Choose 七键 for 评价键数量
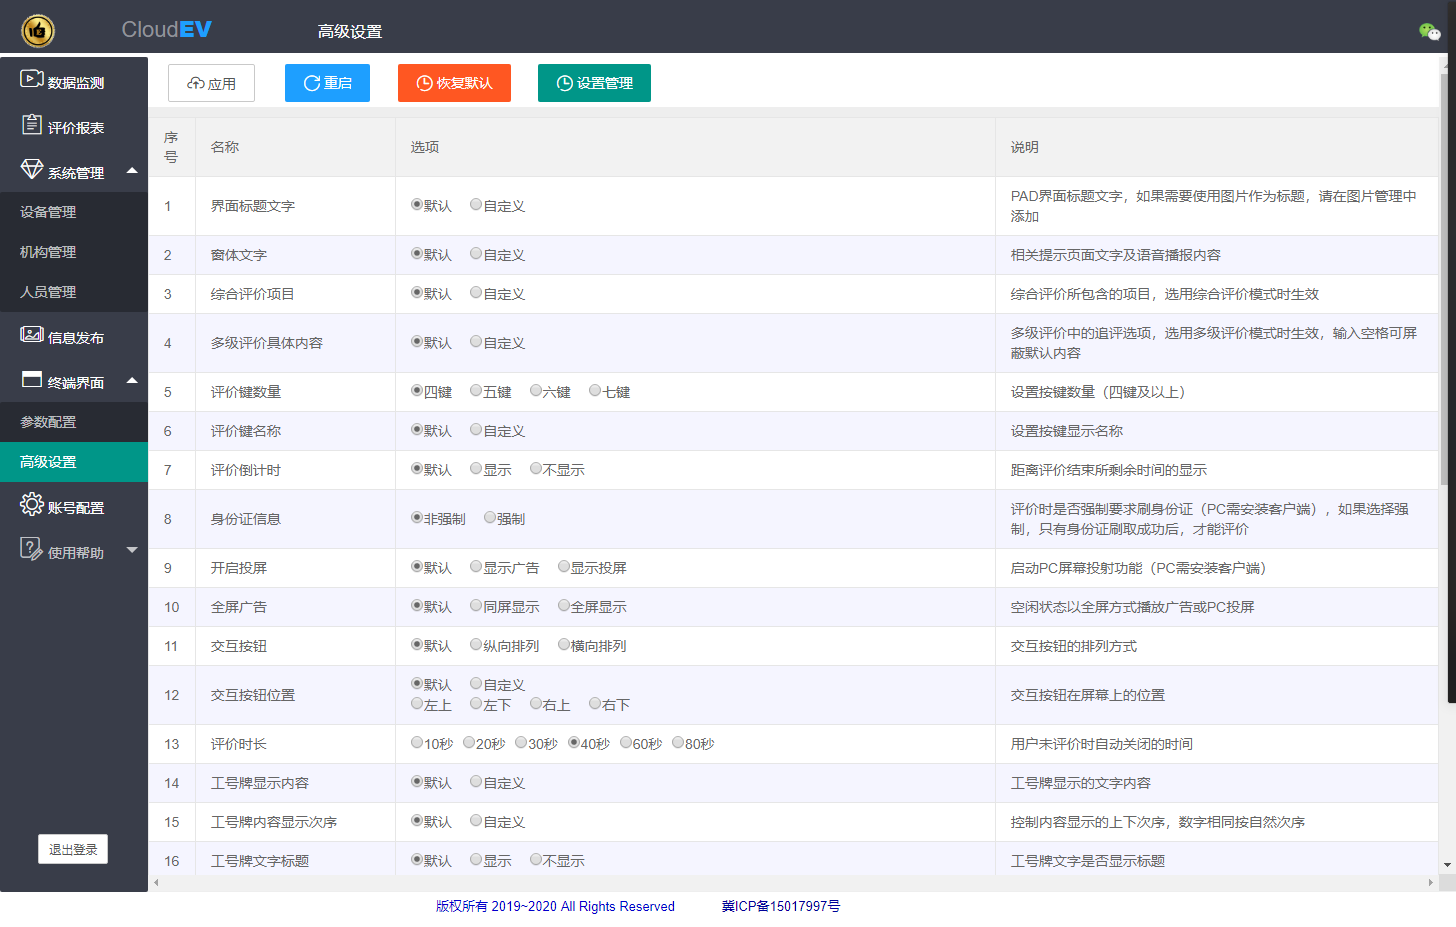Screen dimensions: 1456x927 [x=595, y=390]
